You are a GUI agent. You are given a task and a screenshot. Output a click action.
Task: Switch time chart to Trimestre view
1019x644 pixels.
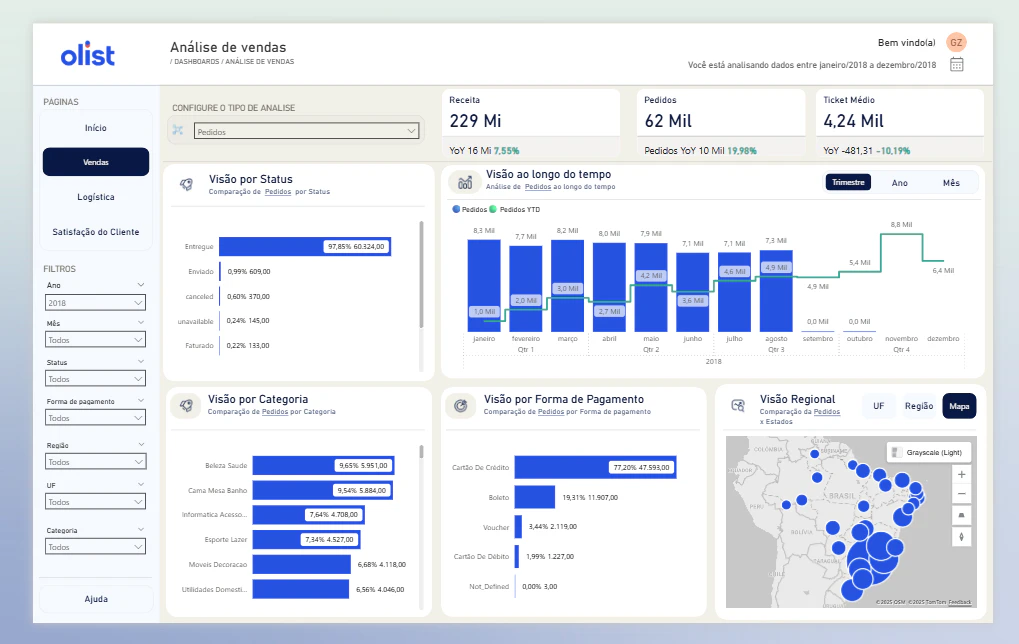tap(848, 183)
